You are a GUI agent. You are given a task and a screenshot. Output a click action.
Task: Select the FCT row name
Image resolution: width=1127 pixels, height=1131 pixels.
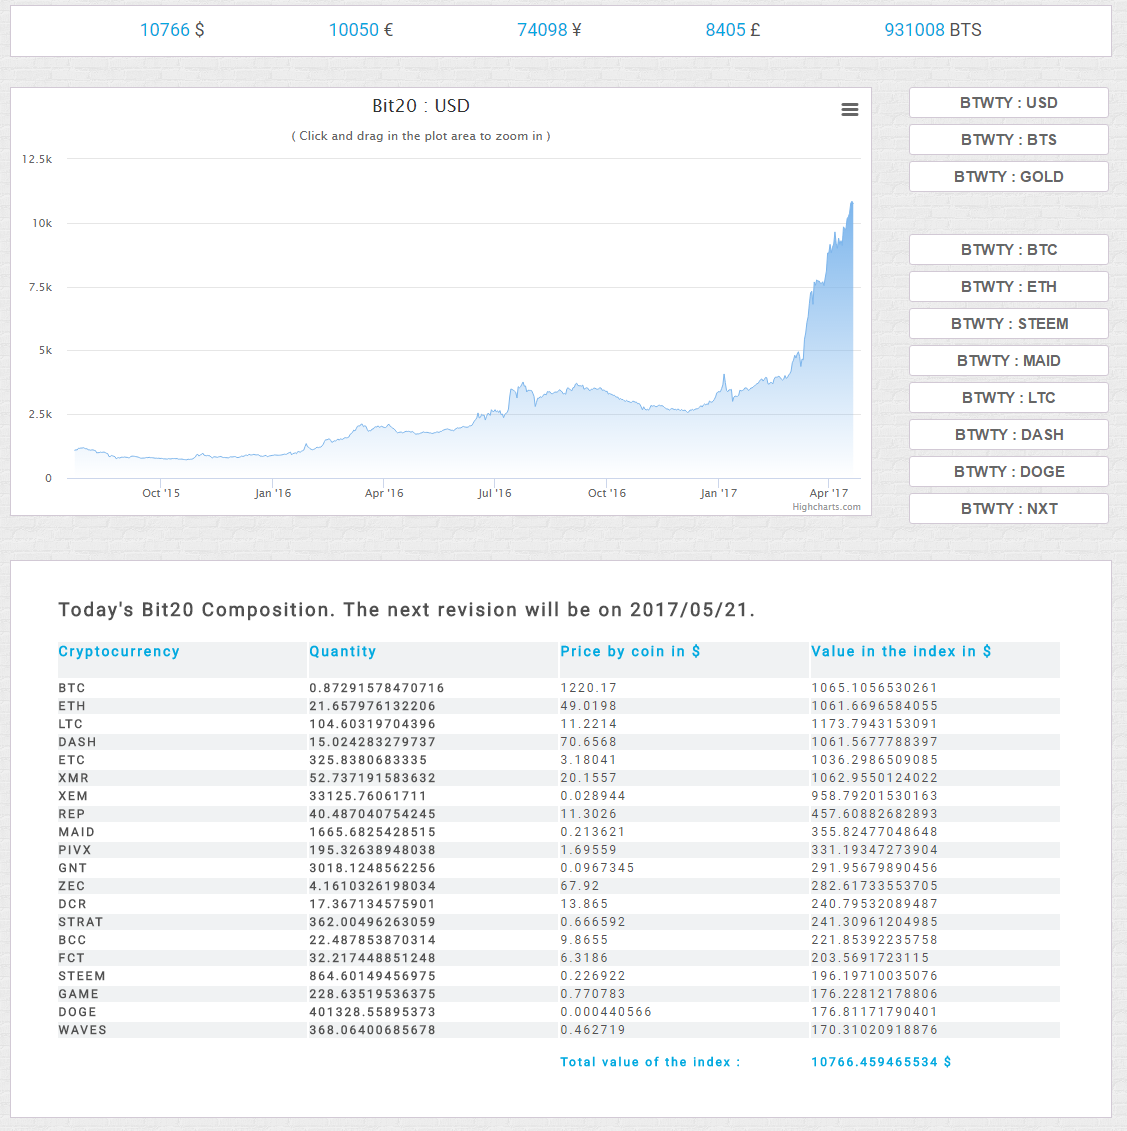(x=71, y=959)
